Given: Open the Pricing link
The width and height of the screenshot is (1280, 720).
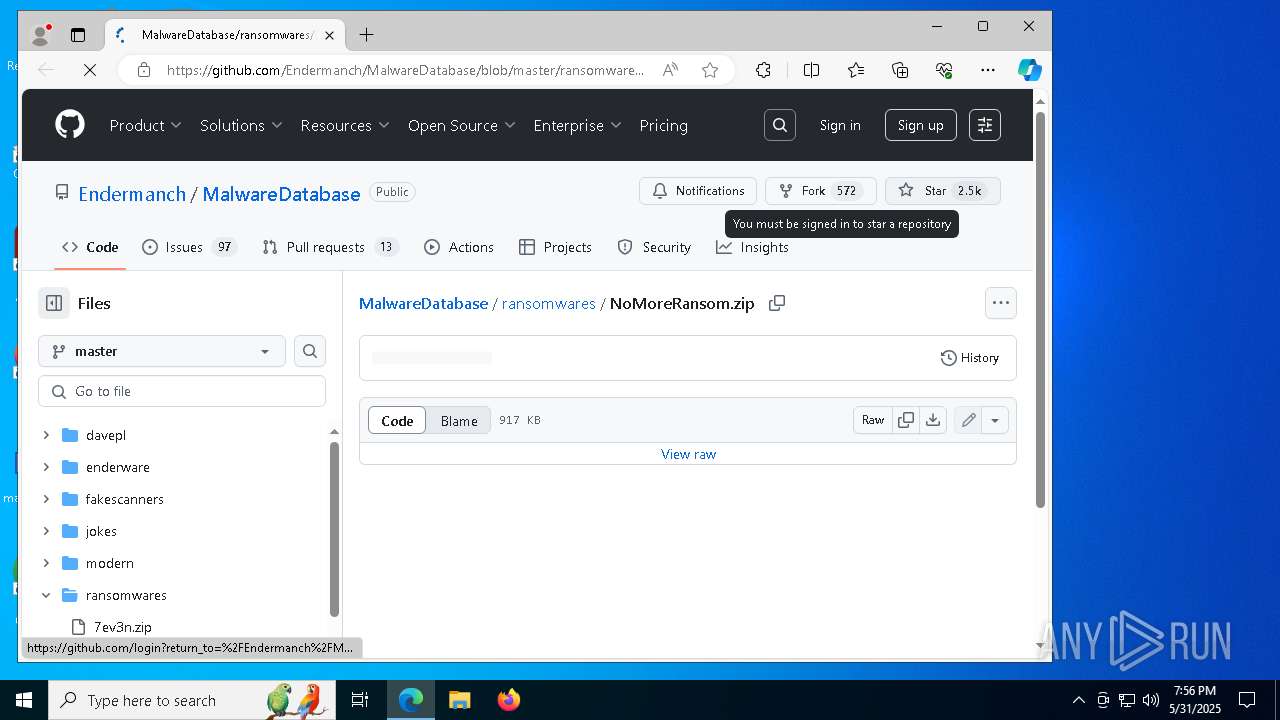Looking at the screenshot, I should [x=663, y=125].
